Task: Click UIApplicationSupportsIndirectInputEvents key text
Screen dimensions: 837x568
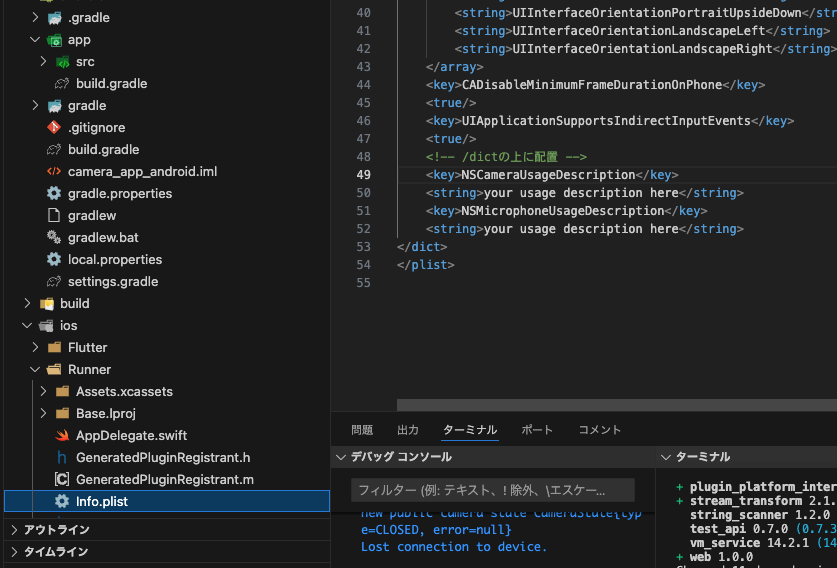Action: click(x=606, y=121)
